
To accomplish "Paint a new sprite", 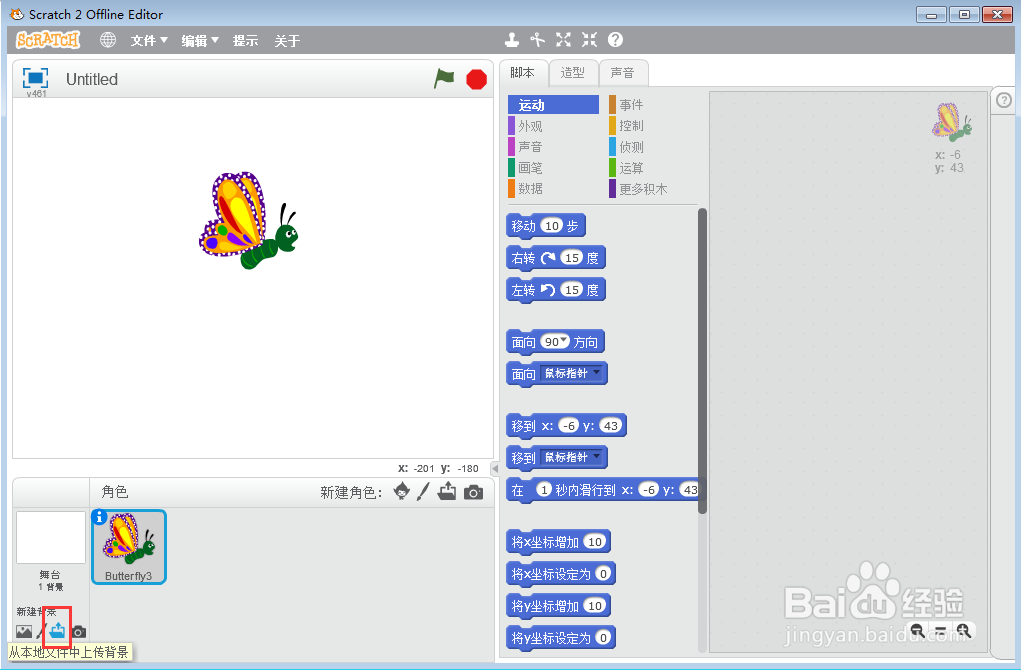I will click(423, 492).
